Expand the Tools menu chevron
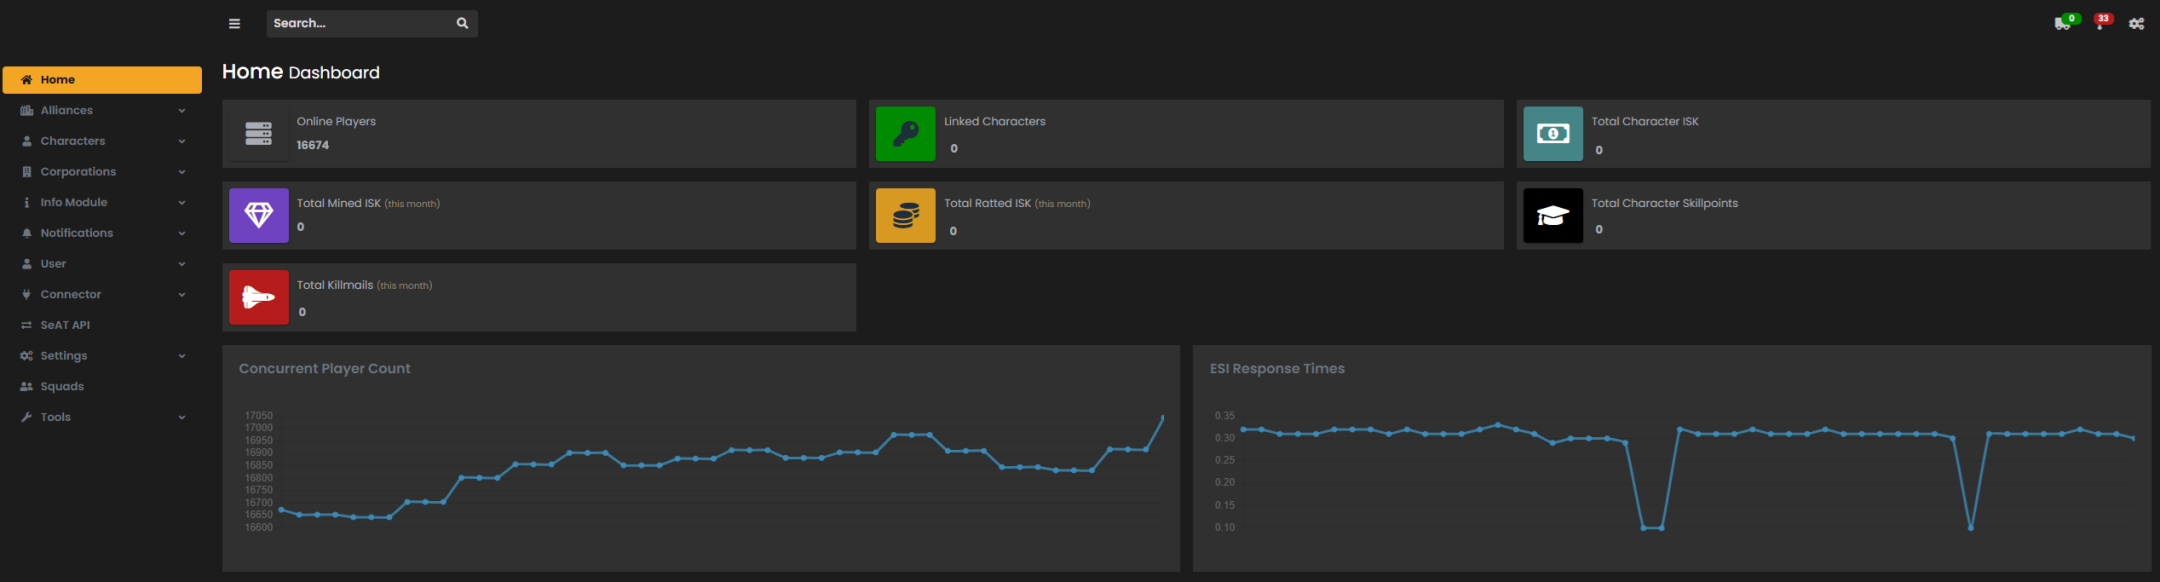 [182, 418]
